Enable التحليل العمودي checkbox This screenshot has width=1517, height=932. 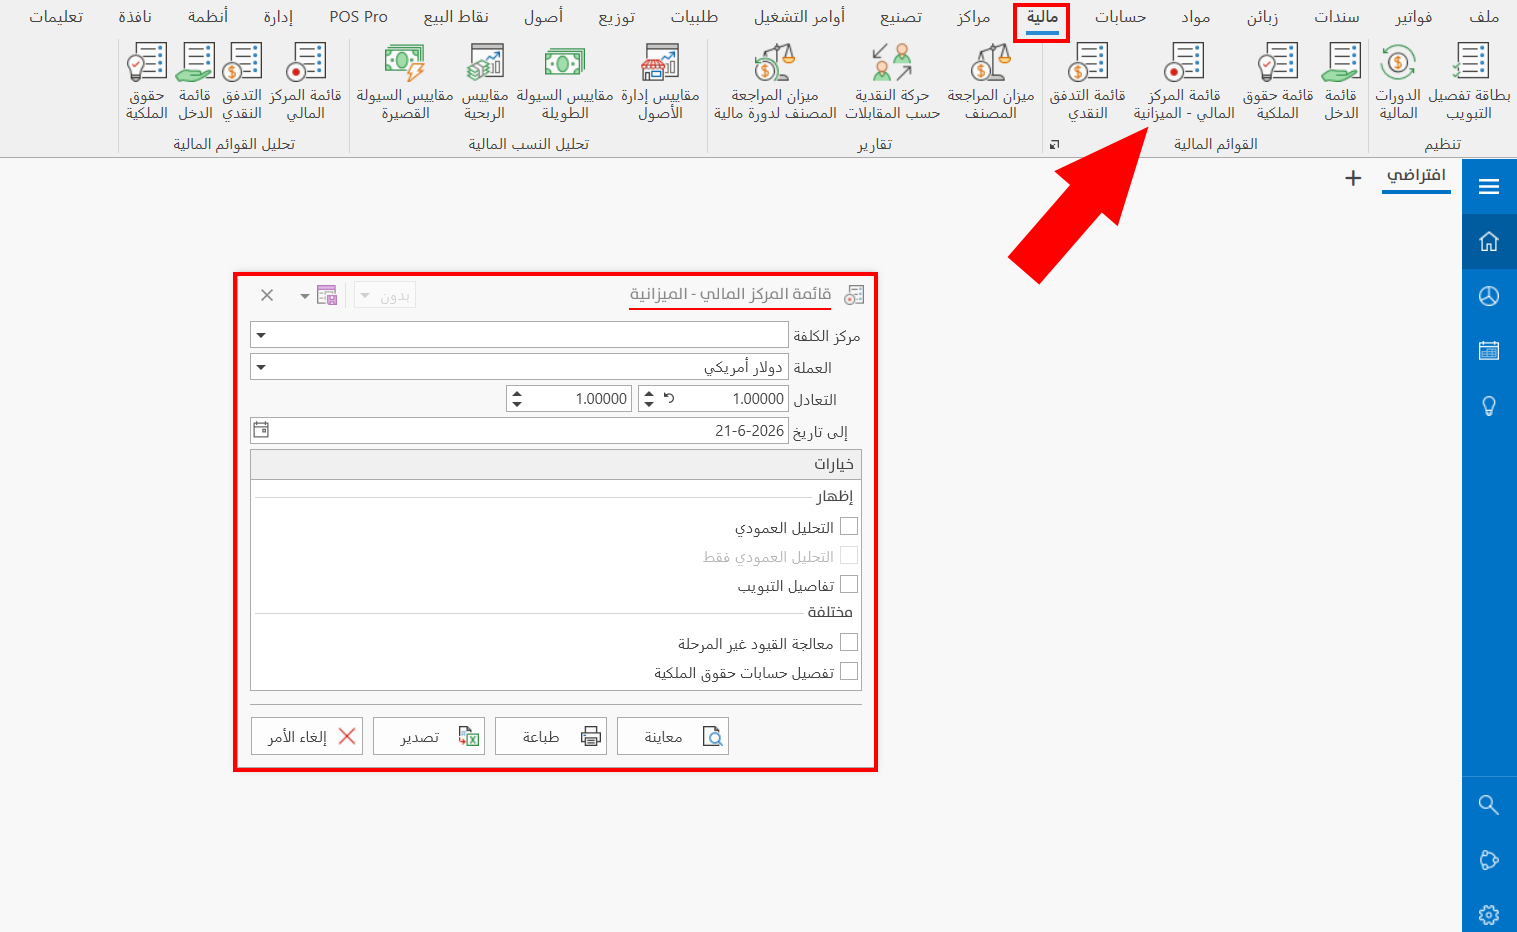point(849,526)
